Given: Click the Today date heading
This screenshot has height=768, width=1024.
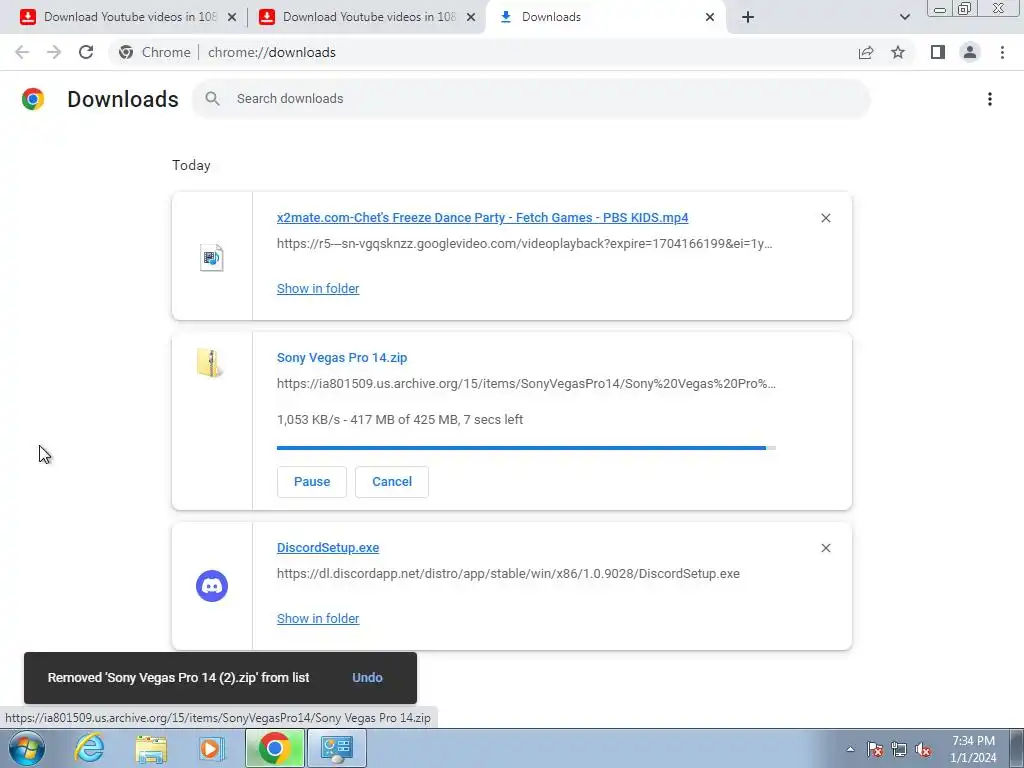Looking at the screenshot, I should 191,165.
